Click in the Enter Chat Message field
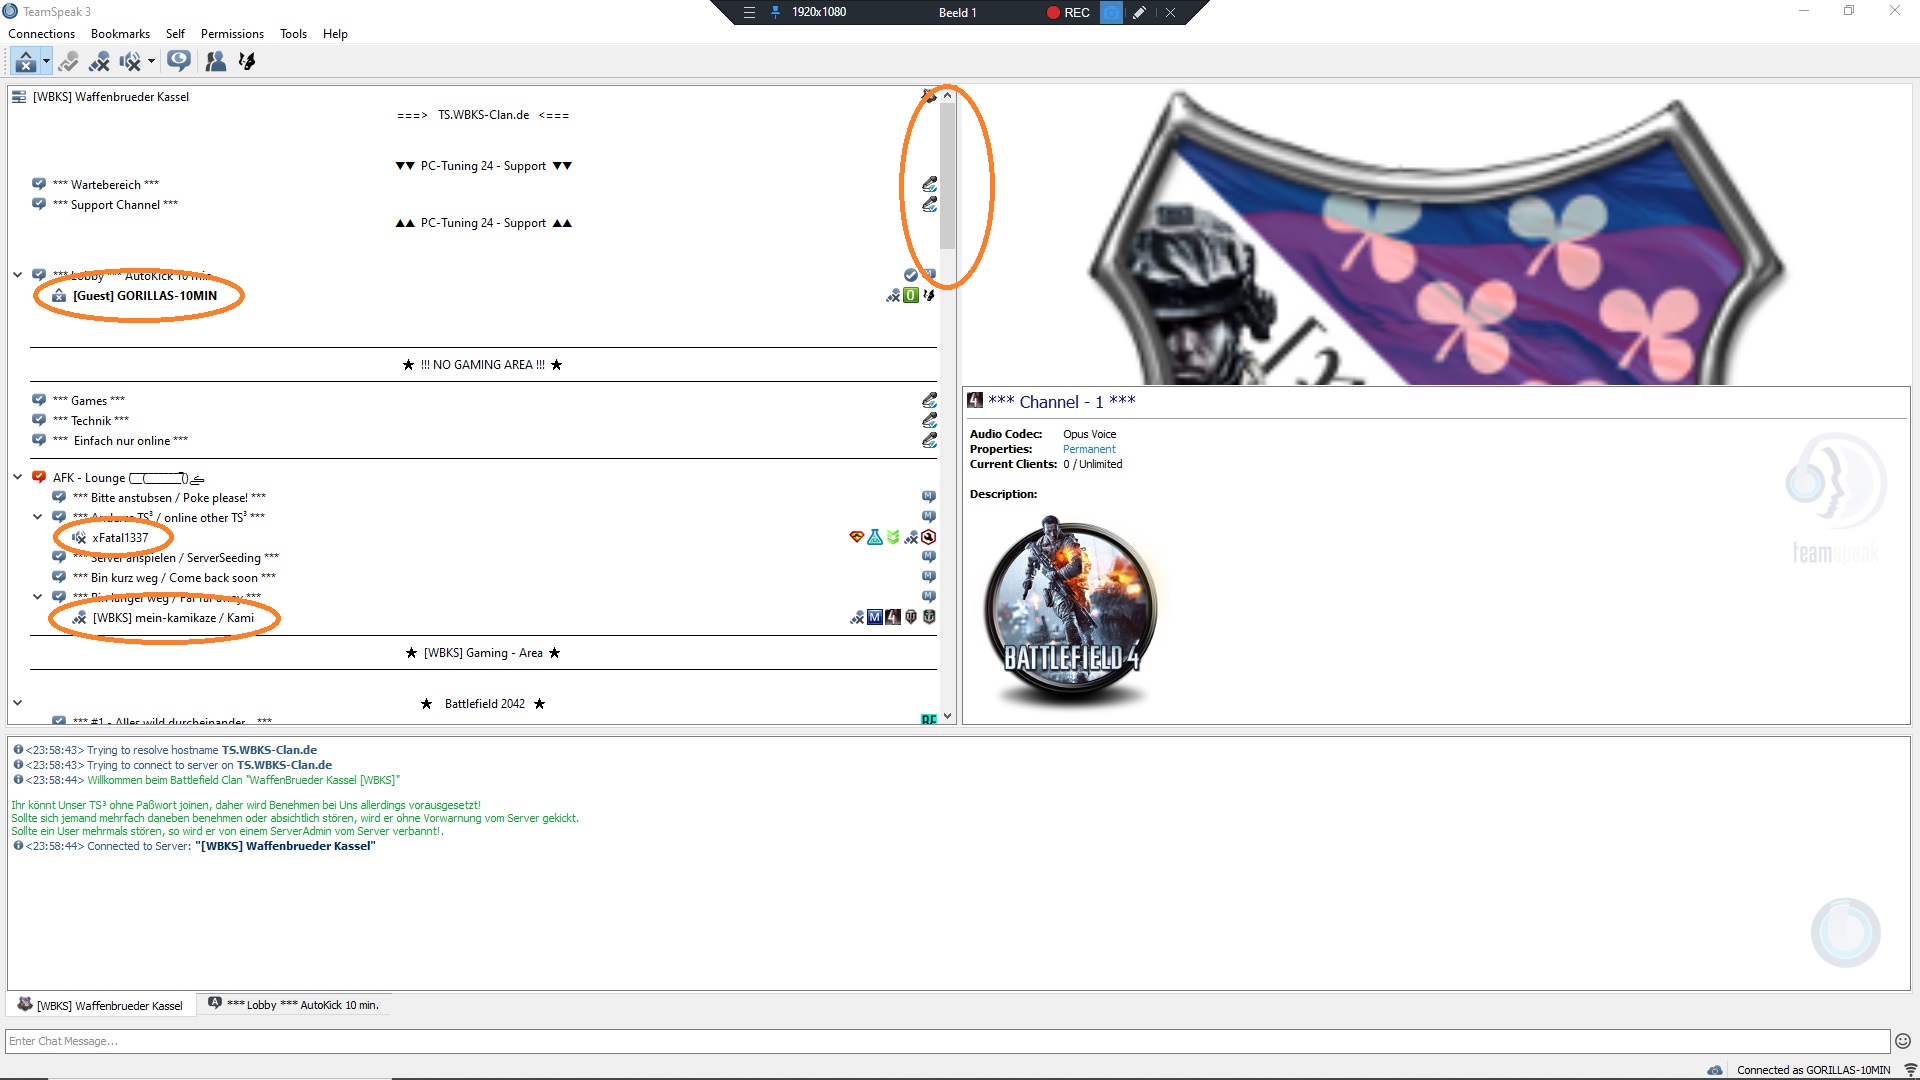 [940, 1041]
